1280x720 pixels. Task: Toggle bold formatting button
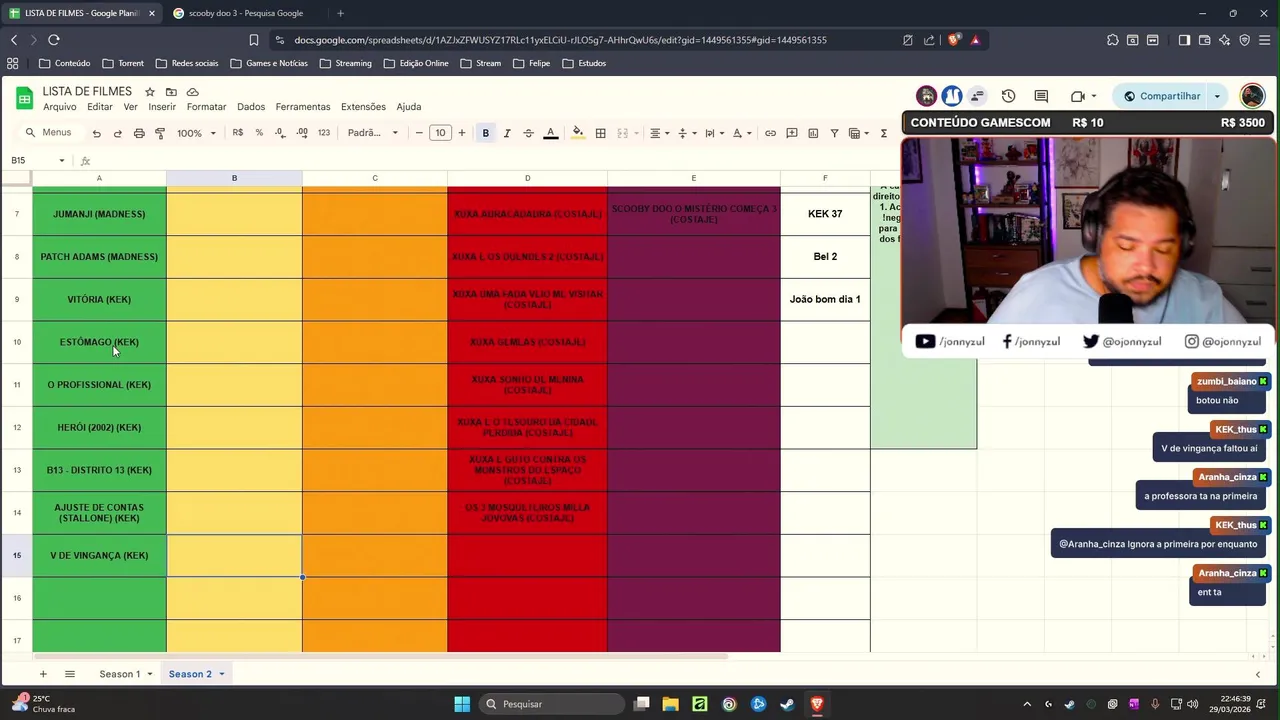point(486,133)
